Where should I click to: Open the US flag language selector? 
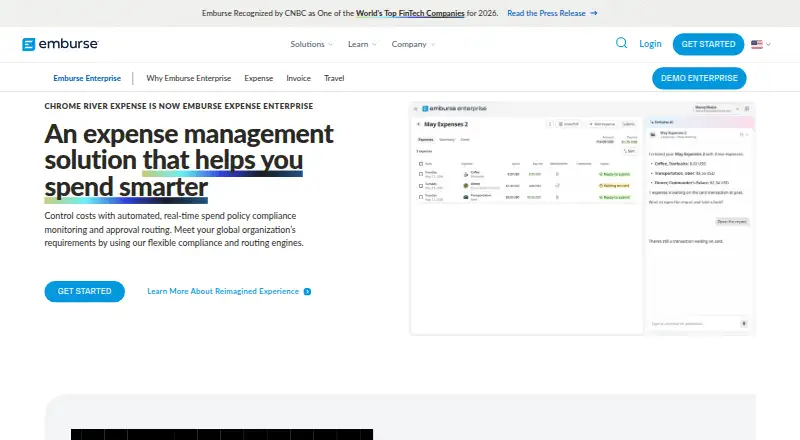[761, 44]
